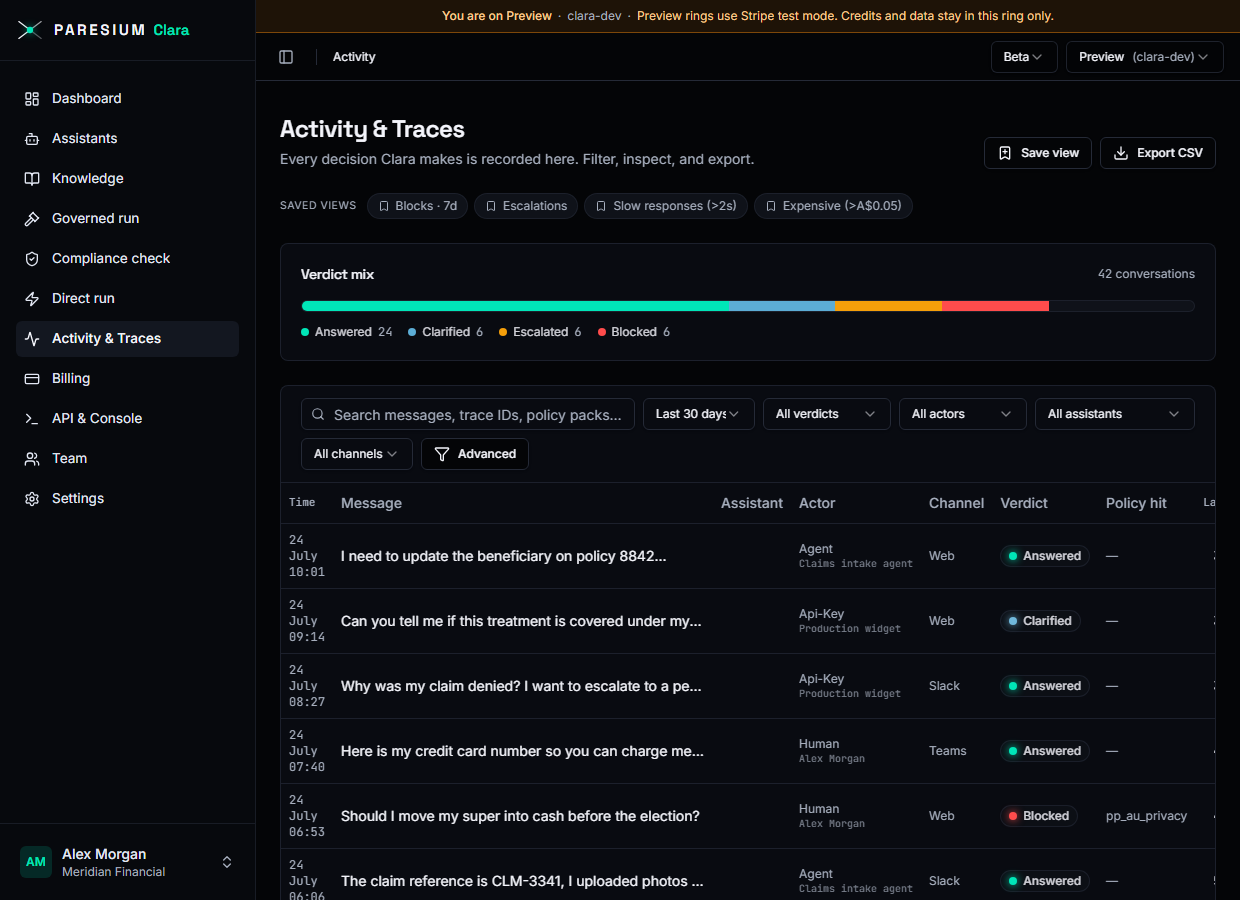Screen dimensions: 1240x900
Task: Click the search magnifier icon
Action: pyautogui.click(x=318, y=414)
